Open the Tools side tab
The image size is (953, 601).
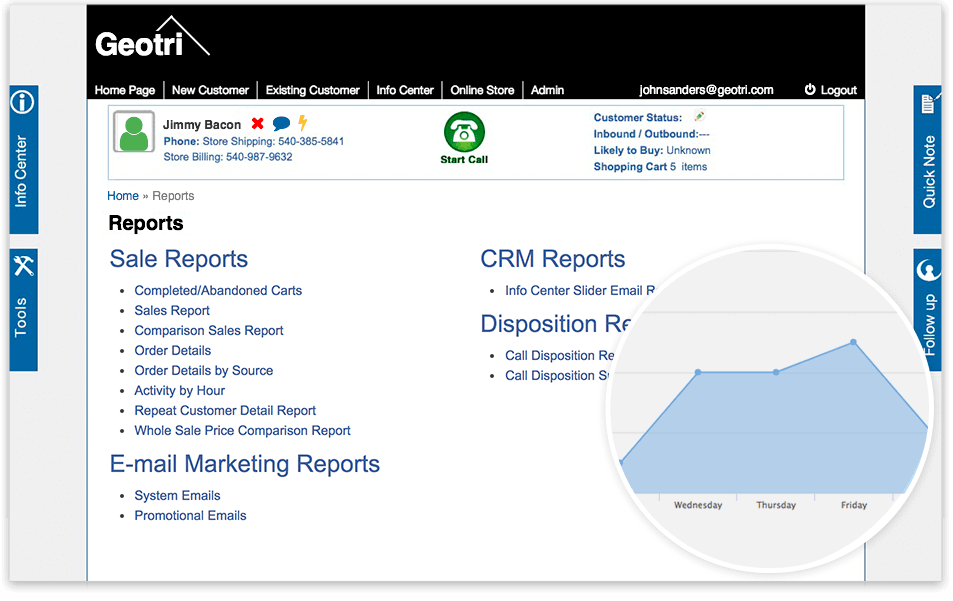23,309
